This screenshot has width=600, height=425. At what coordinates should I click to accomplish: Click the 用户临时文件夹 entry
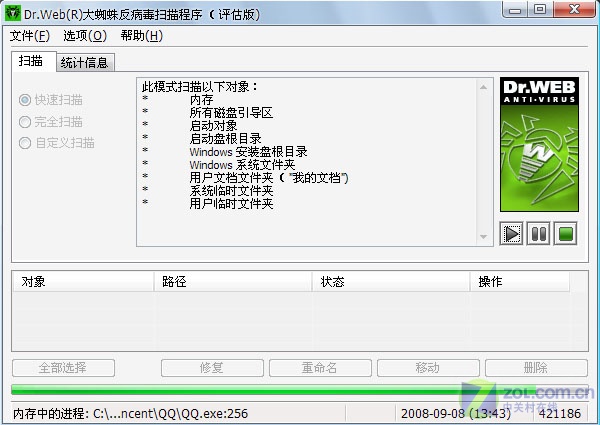click(231, 204)
